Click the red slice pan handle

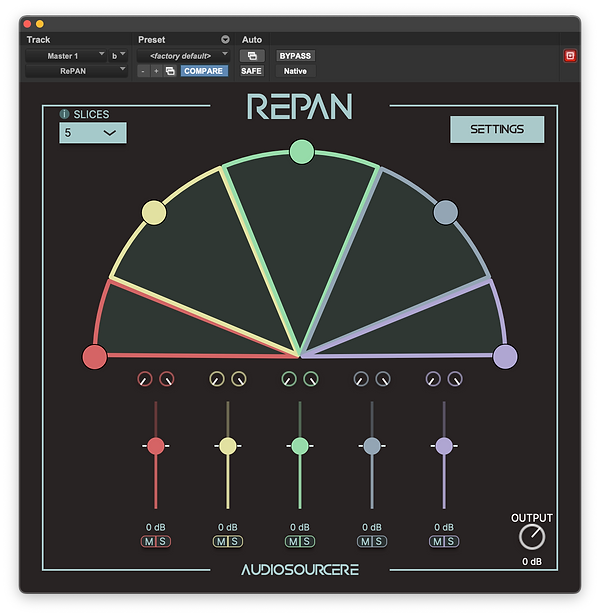95,357
